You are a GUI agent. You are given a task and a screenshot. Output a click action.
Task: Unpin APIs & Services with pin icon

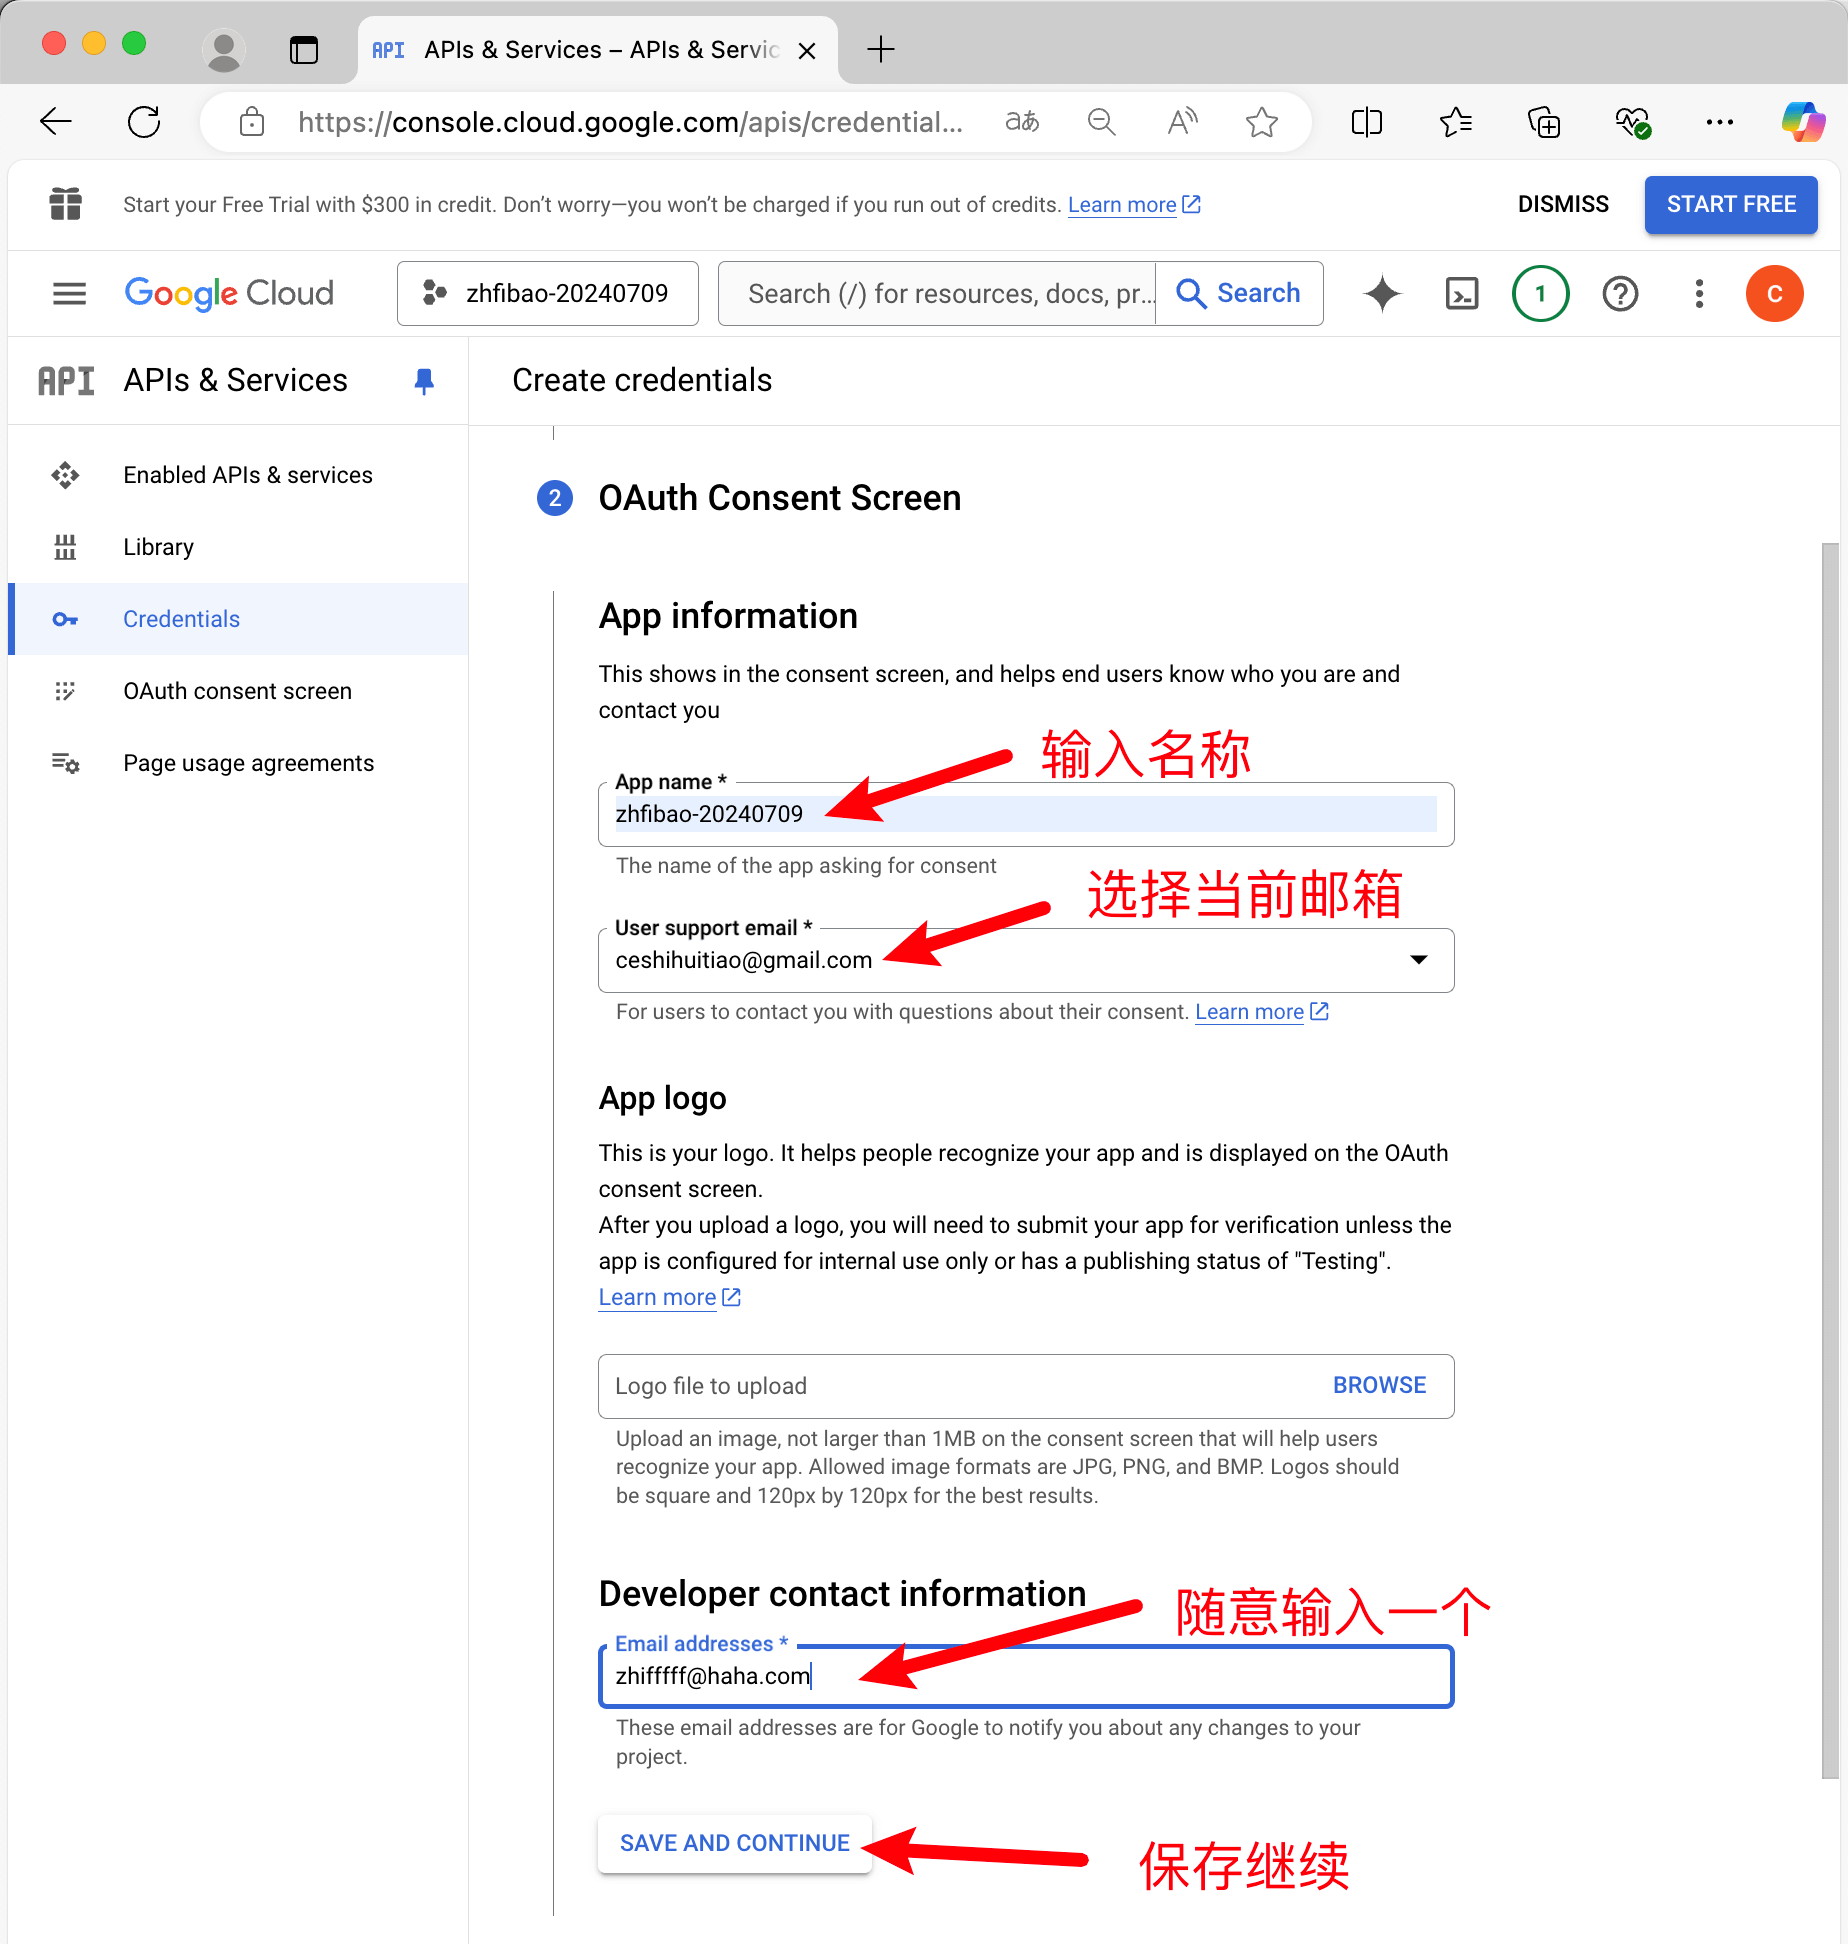[x=424, y=381]
